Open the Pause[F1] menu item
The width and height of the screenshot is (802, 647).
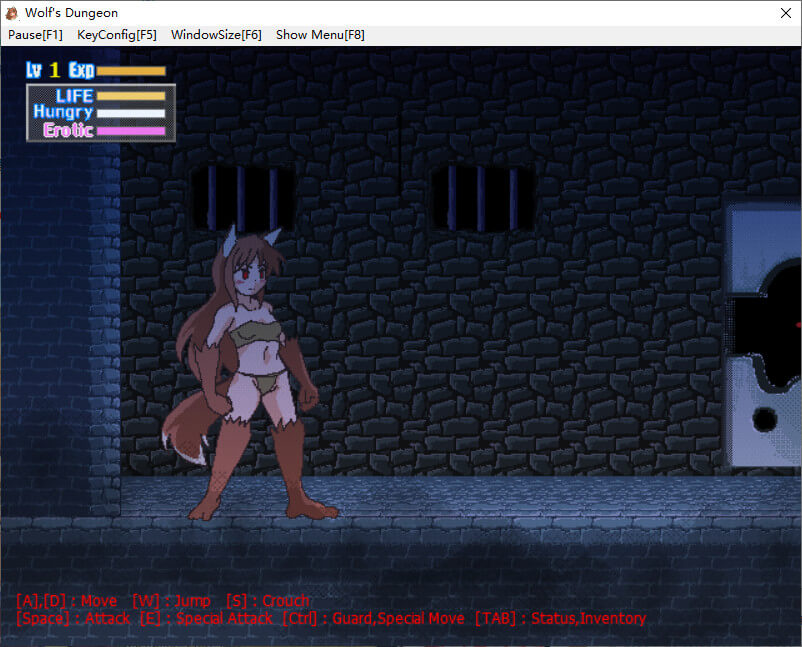(35, 35)
